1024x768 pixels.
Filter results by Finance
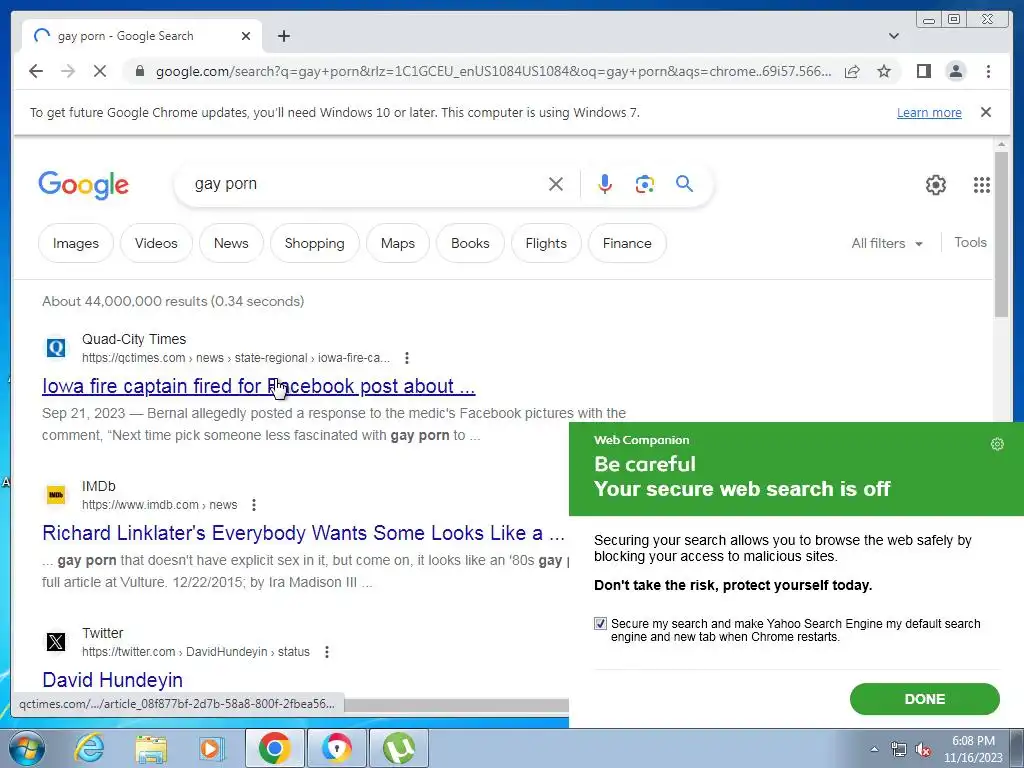click(627, 244)
